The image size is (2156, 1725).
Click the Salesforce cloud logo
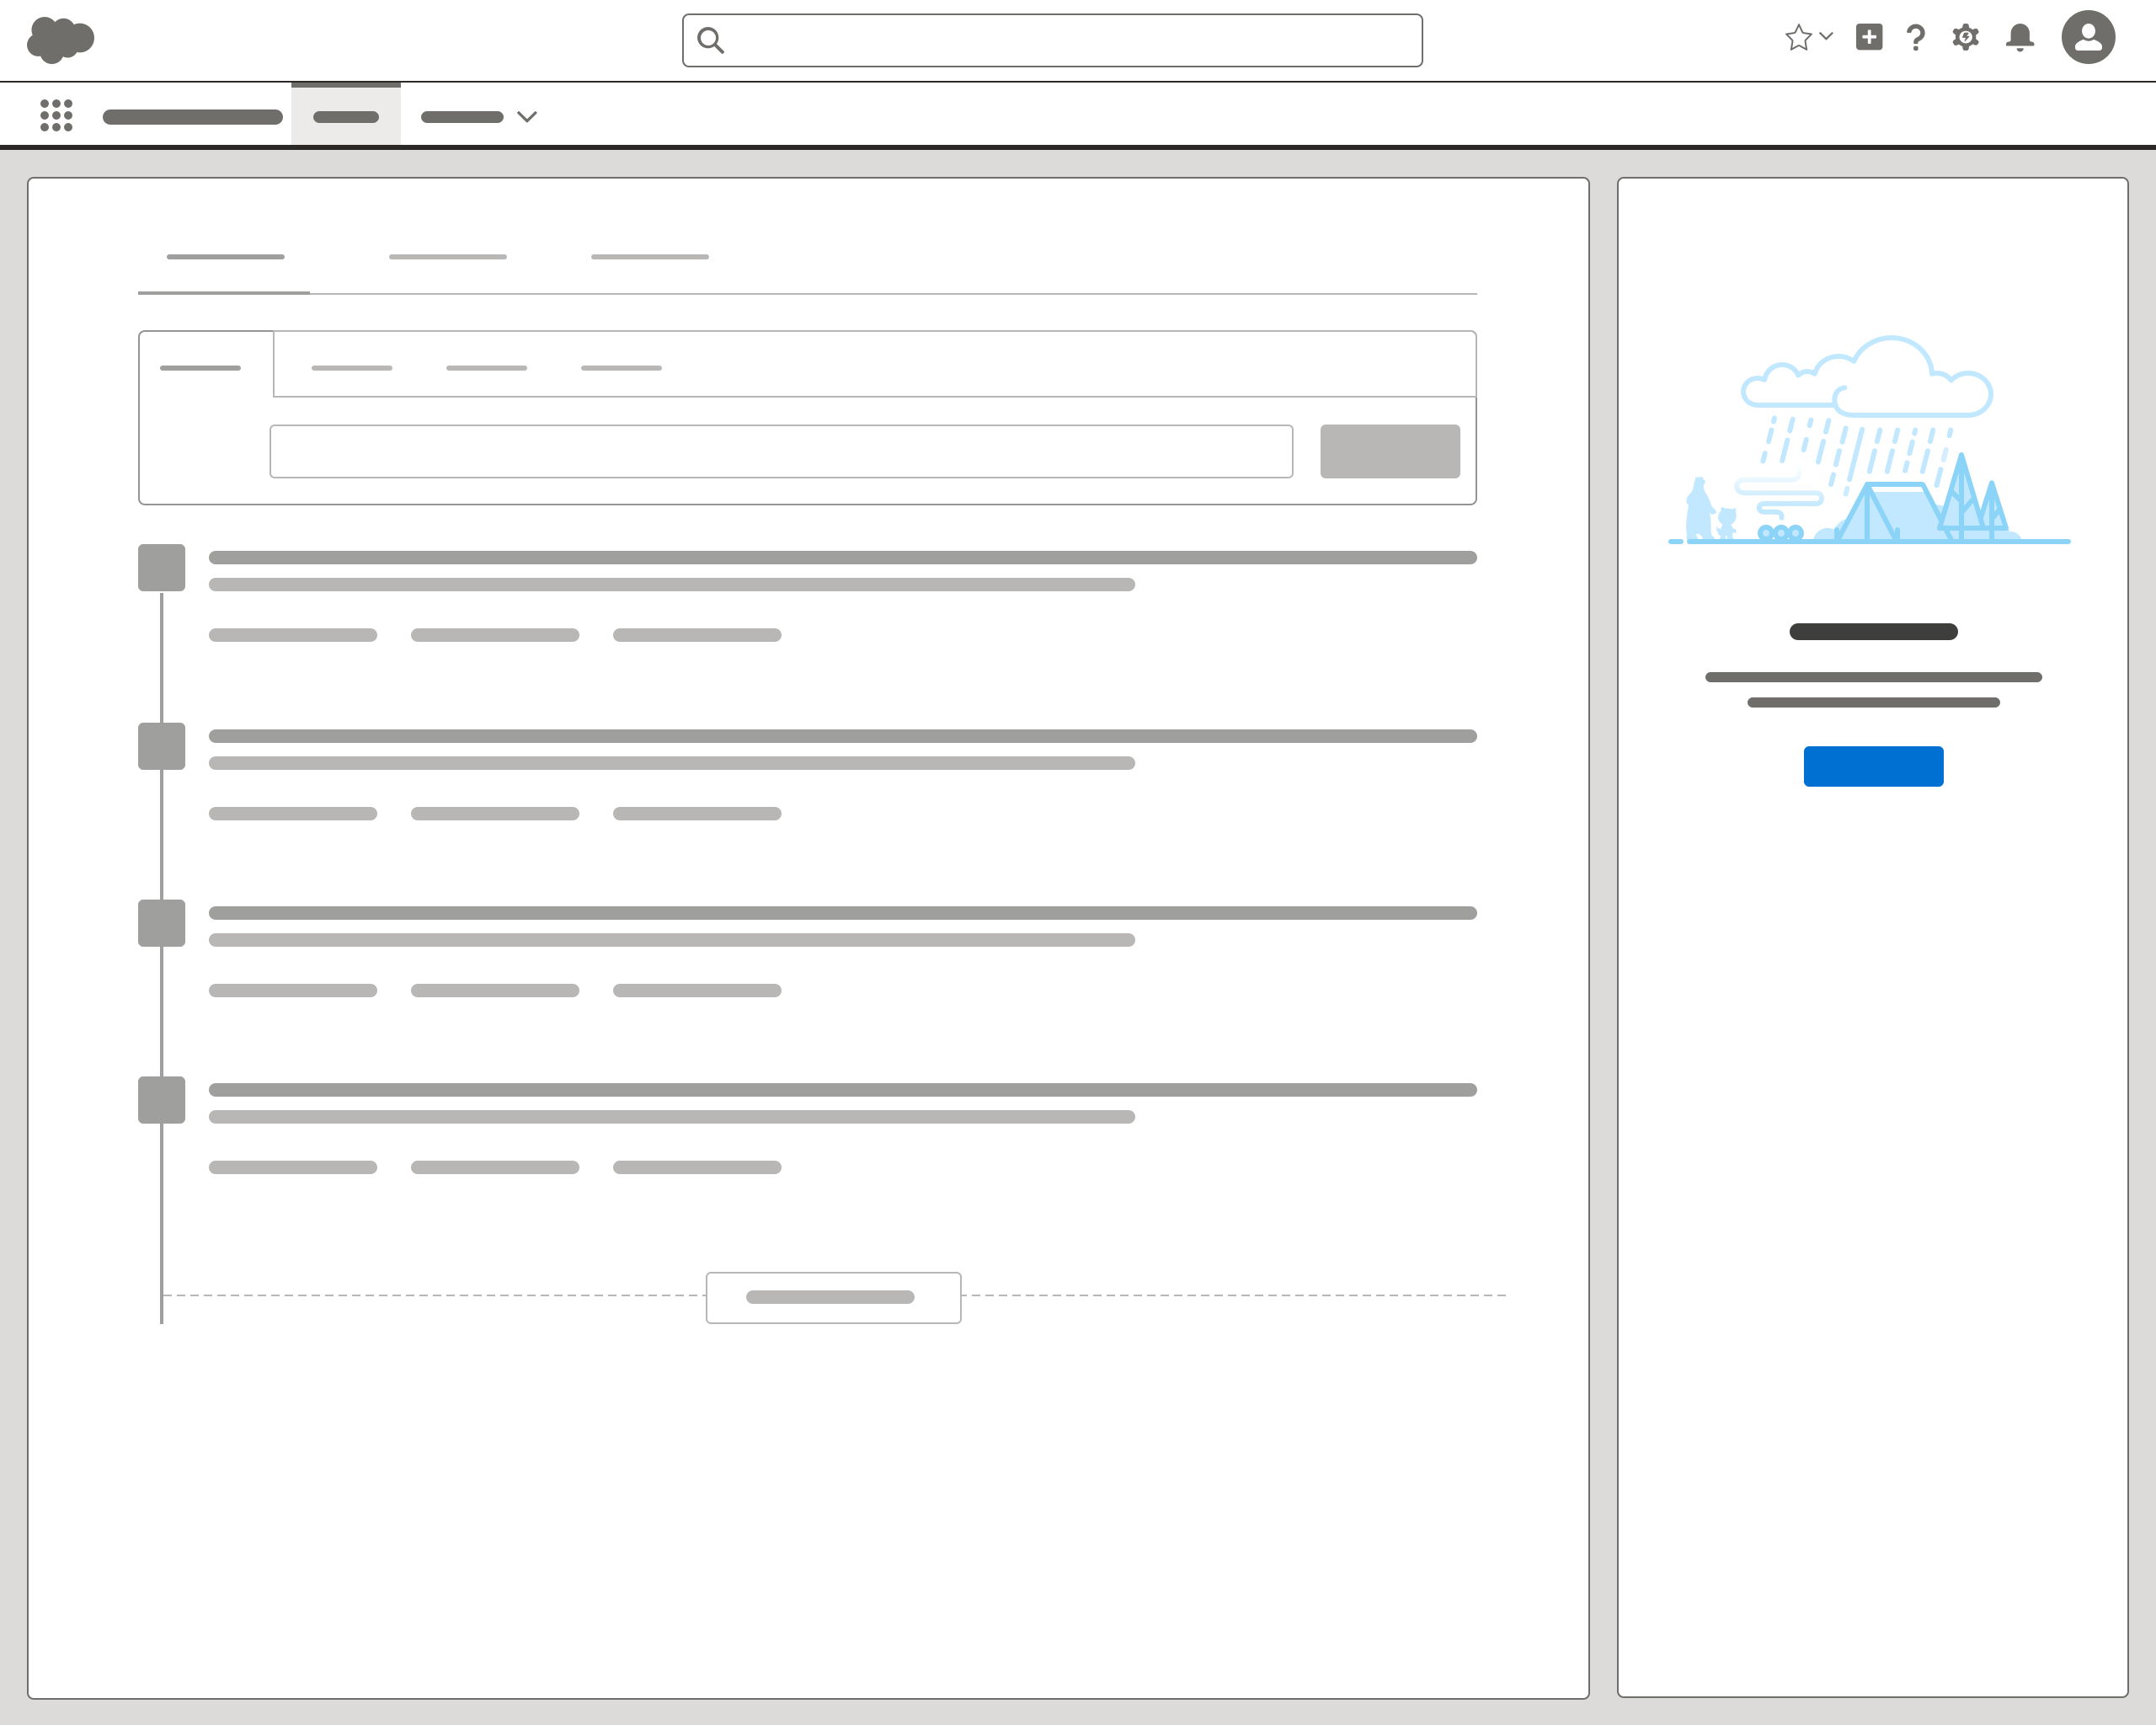point(62,38)
